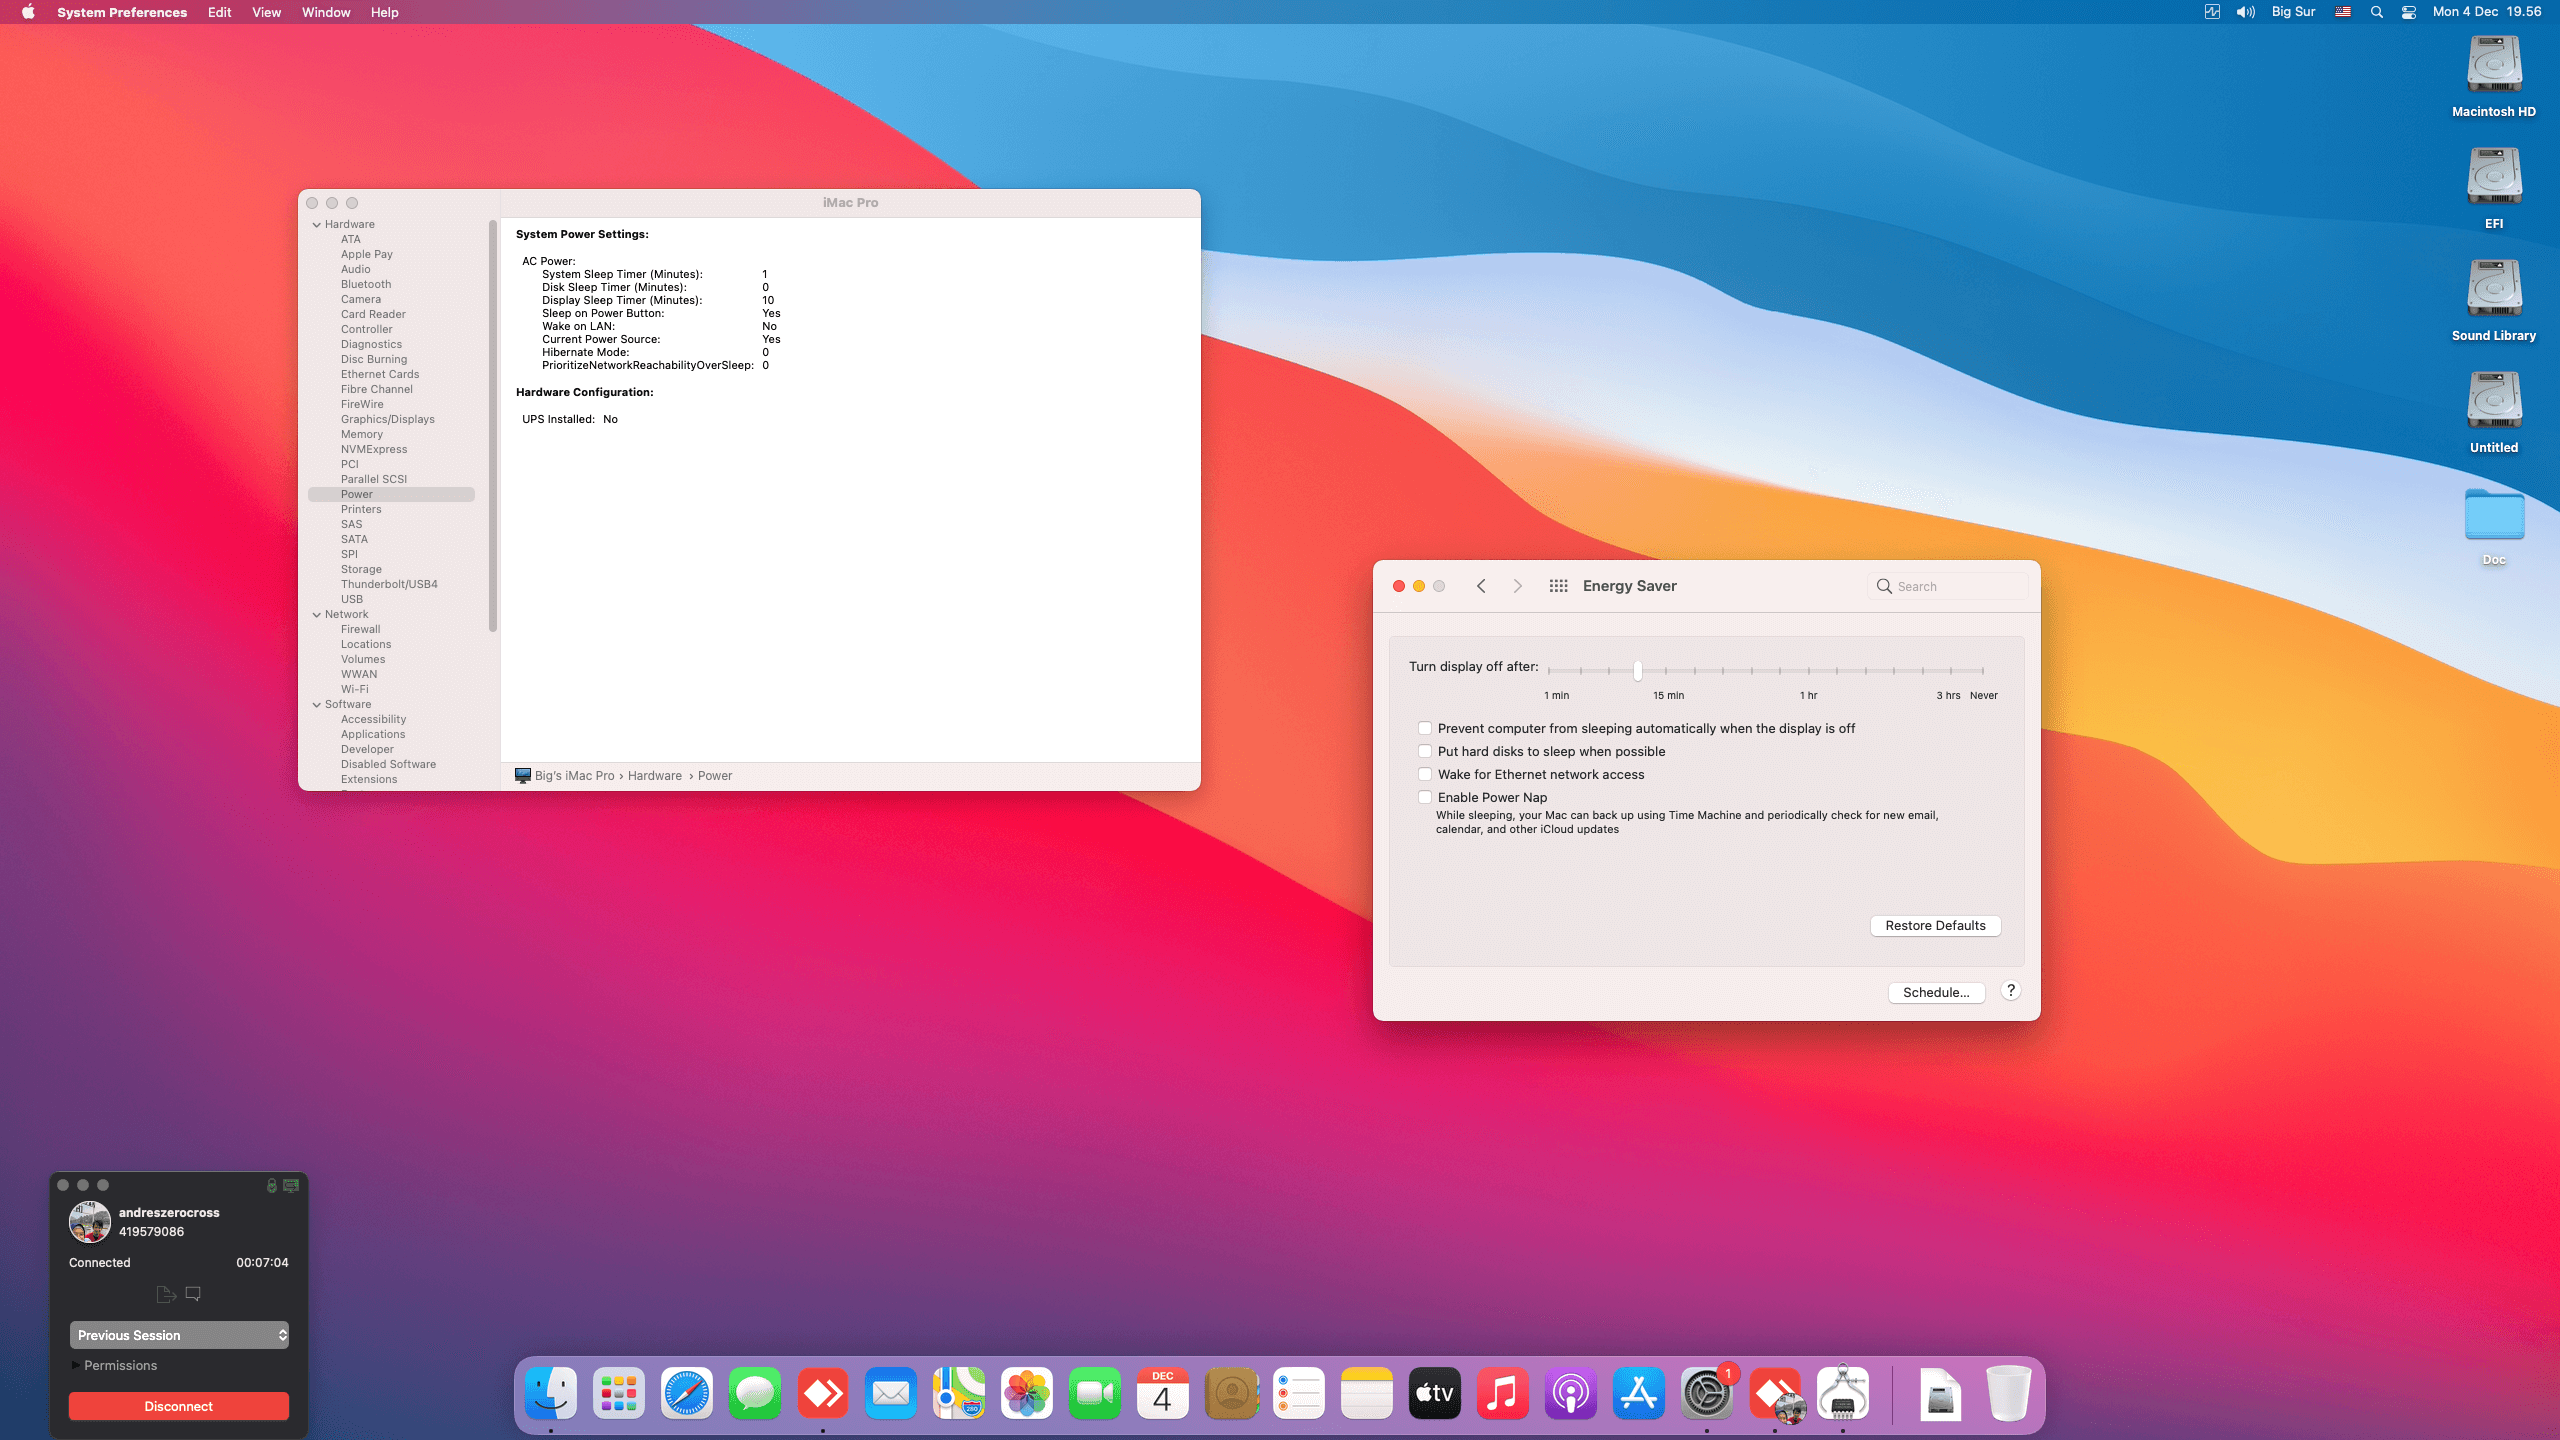Screen dimensions: 2560x1440
Task: Select Storage in the Hardware list
Action: pos(361,569)
